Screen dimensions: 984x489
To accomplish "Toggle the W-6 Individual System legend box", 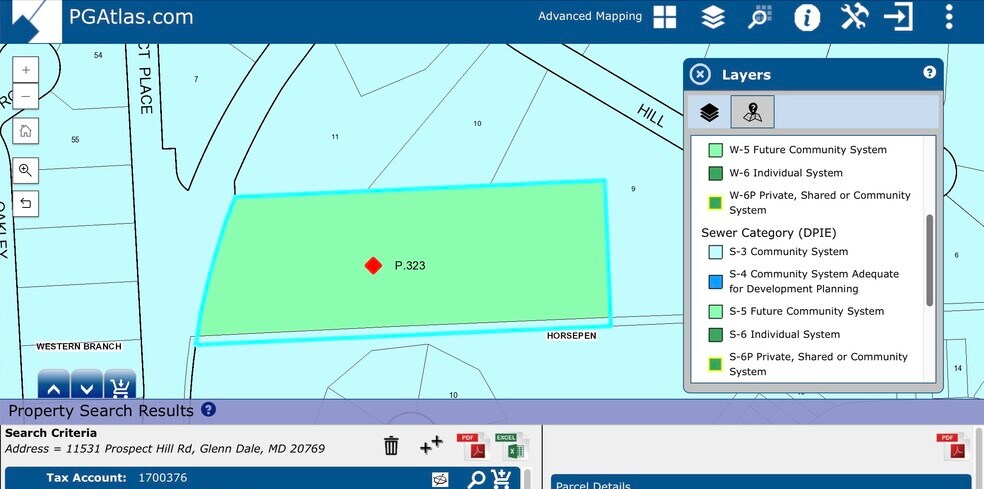I will click(x=715, y=173).
